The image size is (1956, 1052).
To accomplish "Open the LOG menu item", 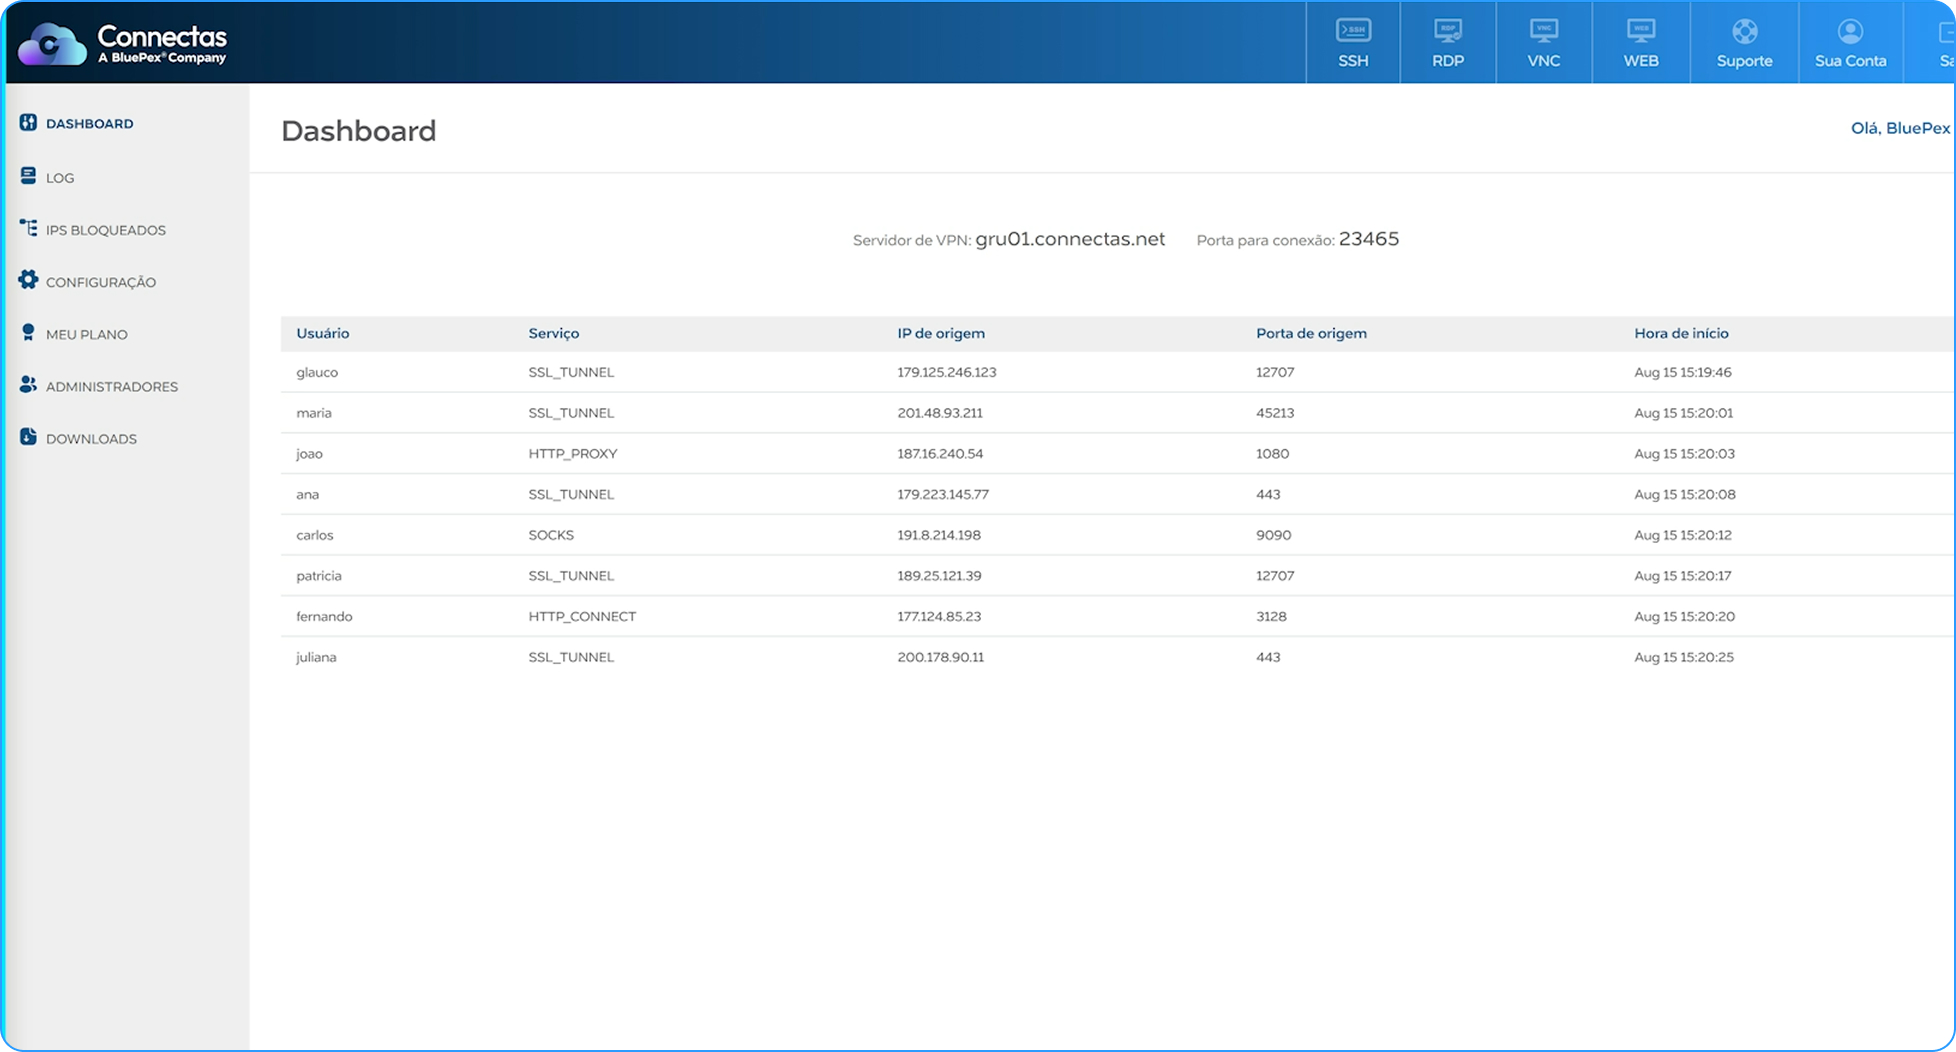I will (60, 178).
